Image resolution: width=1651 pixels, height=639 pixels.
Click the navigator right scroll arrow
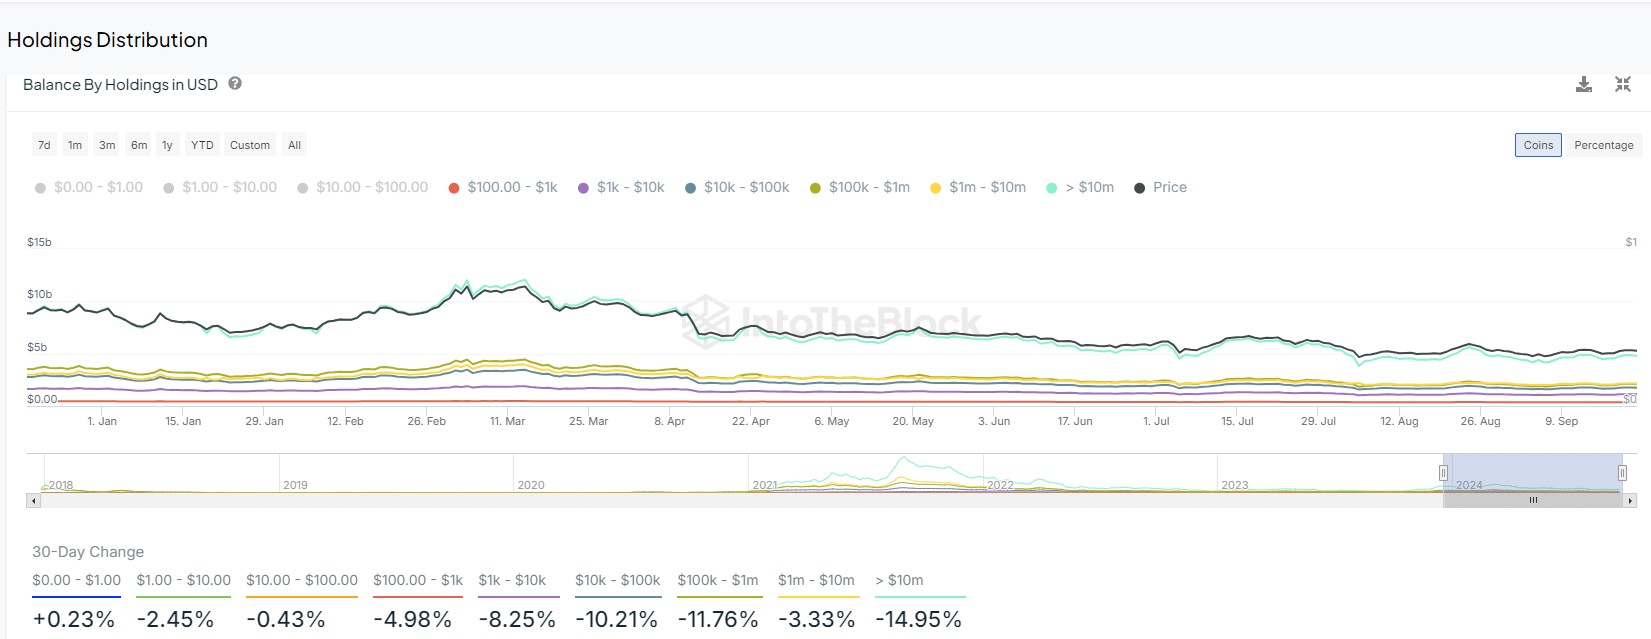[x=1630, y=500]
